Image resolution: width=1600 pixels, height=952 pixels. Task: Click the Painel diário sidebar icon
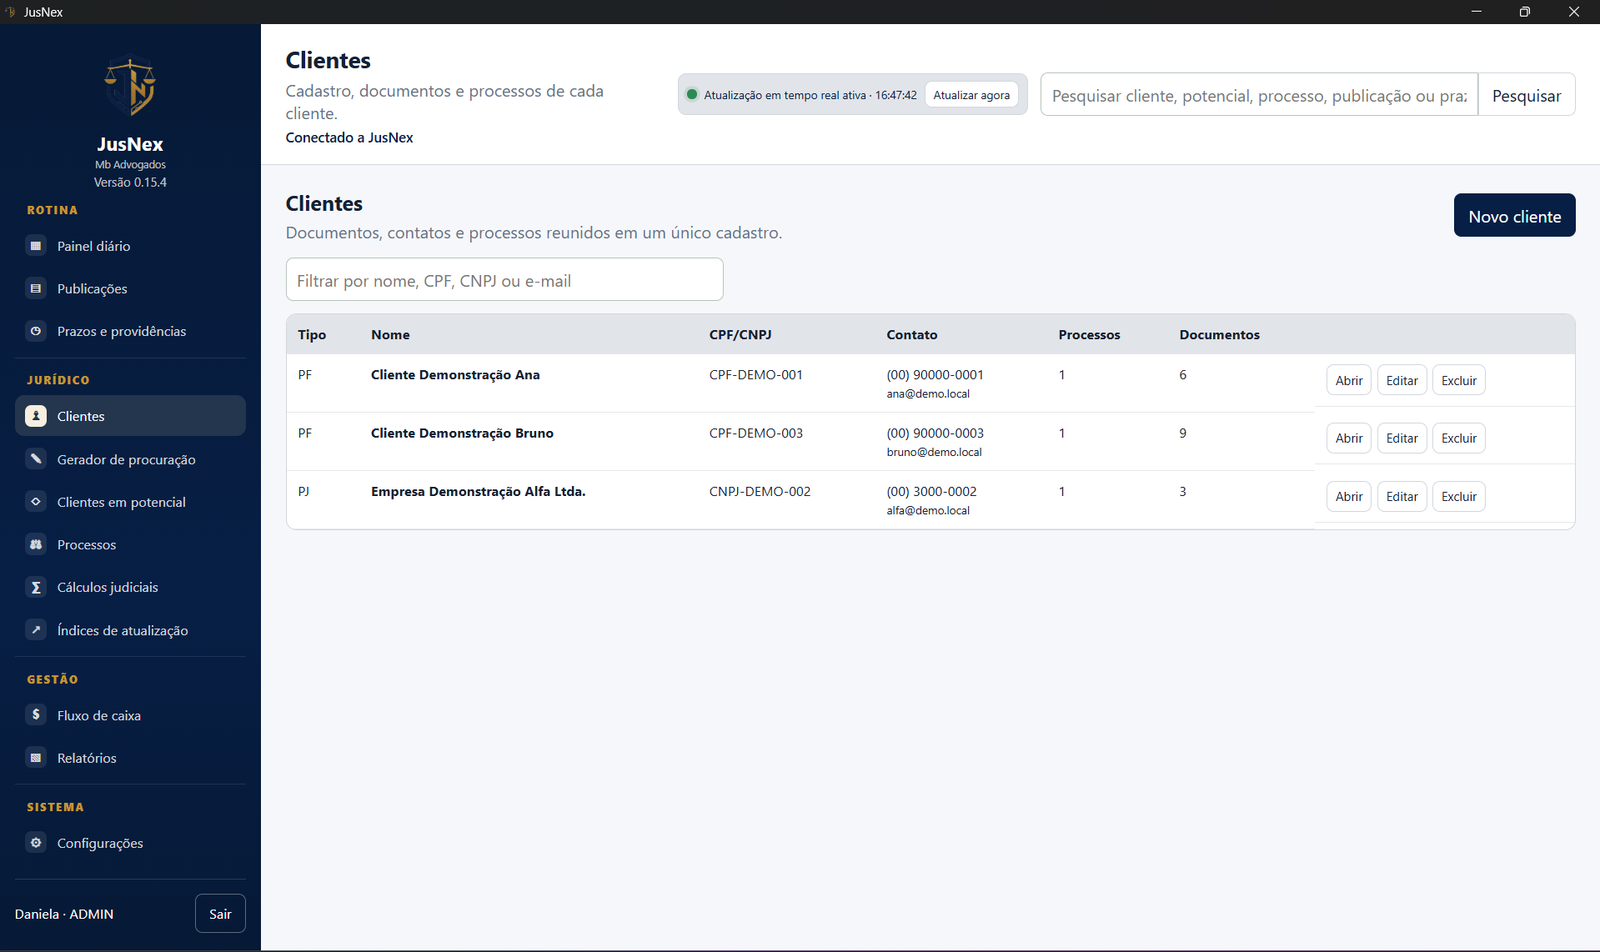[x=36, y=246]
